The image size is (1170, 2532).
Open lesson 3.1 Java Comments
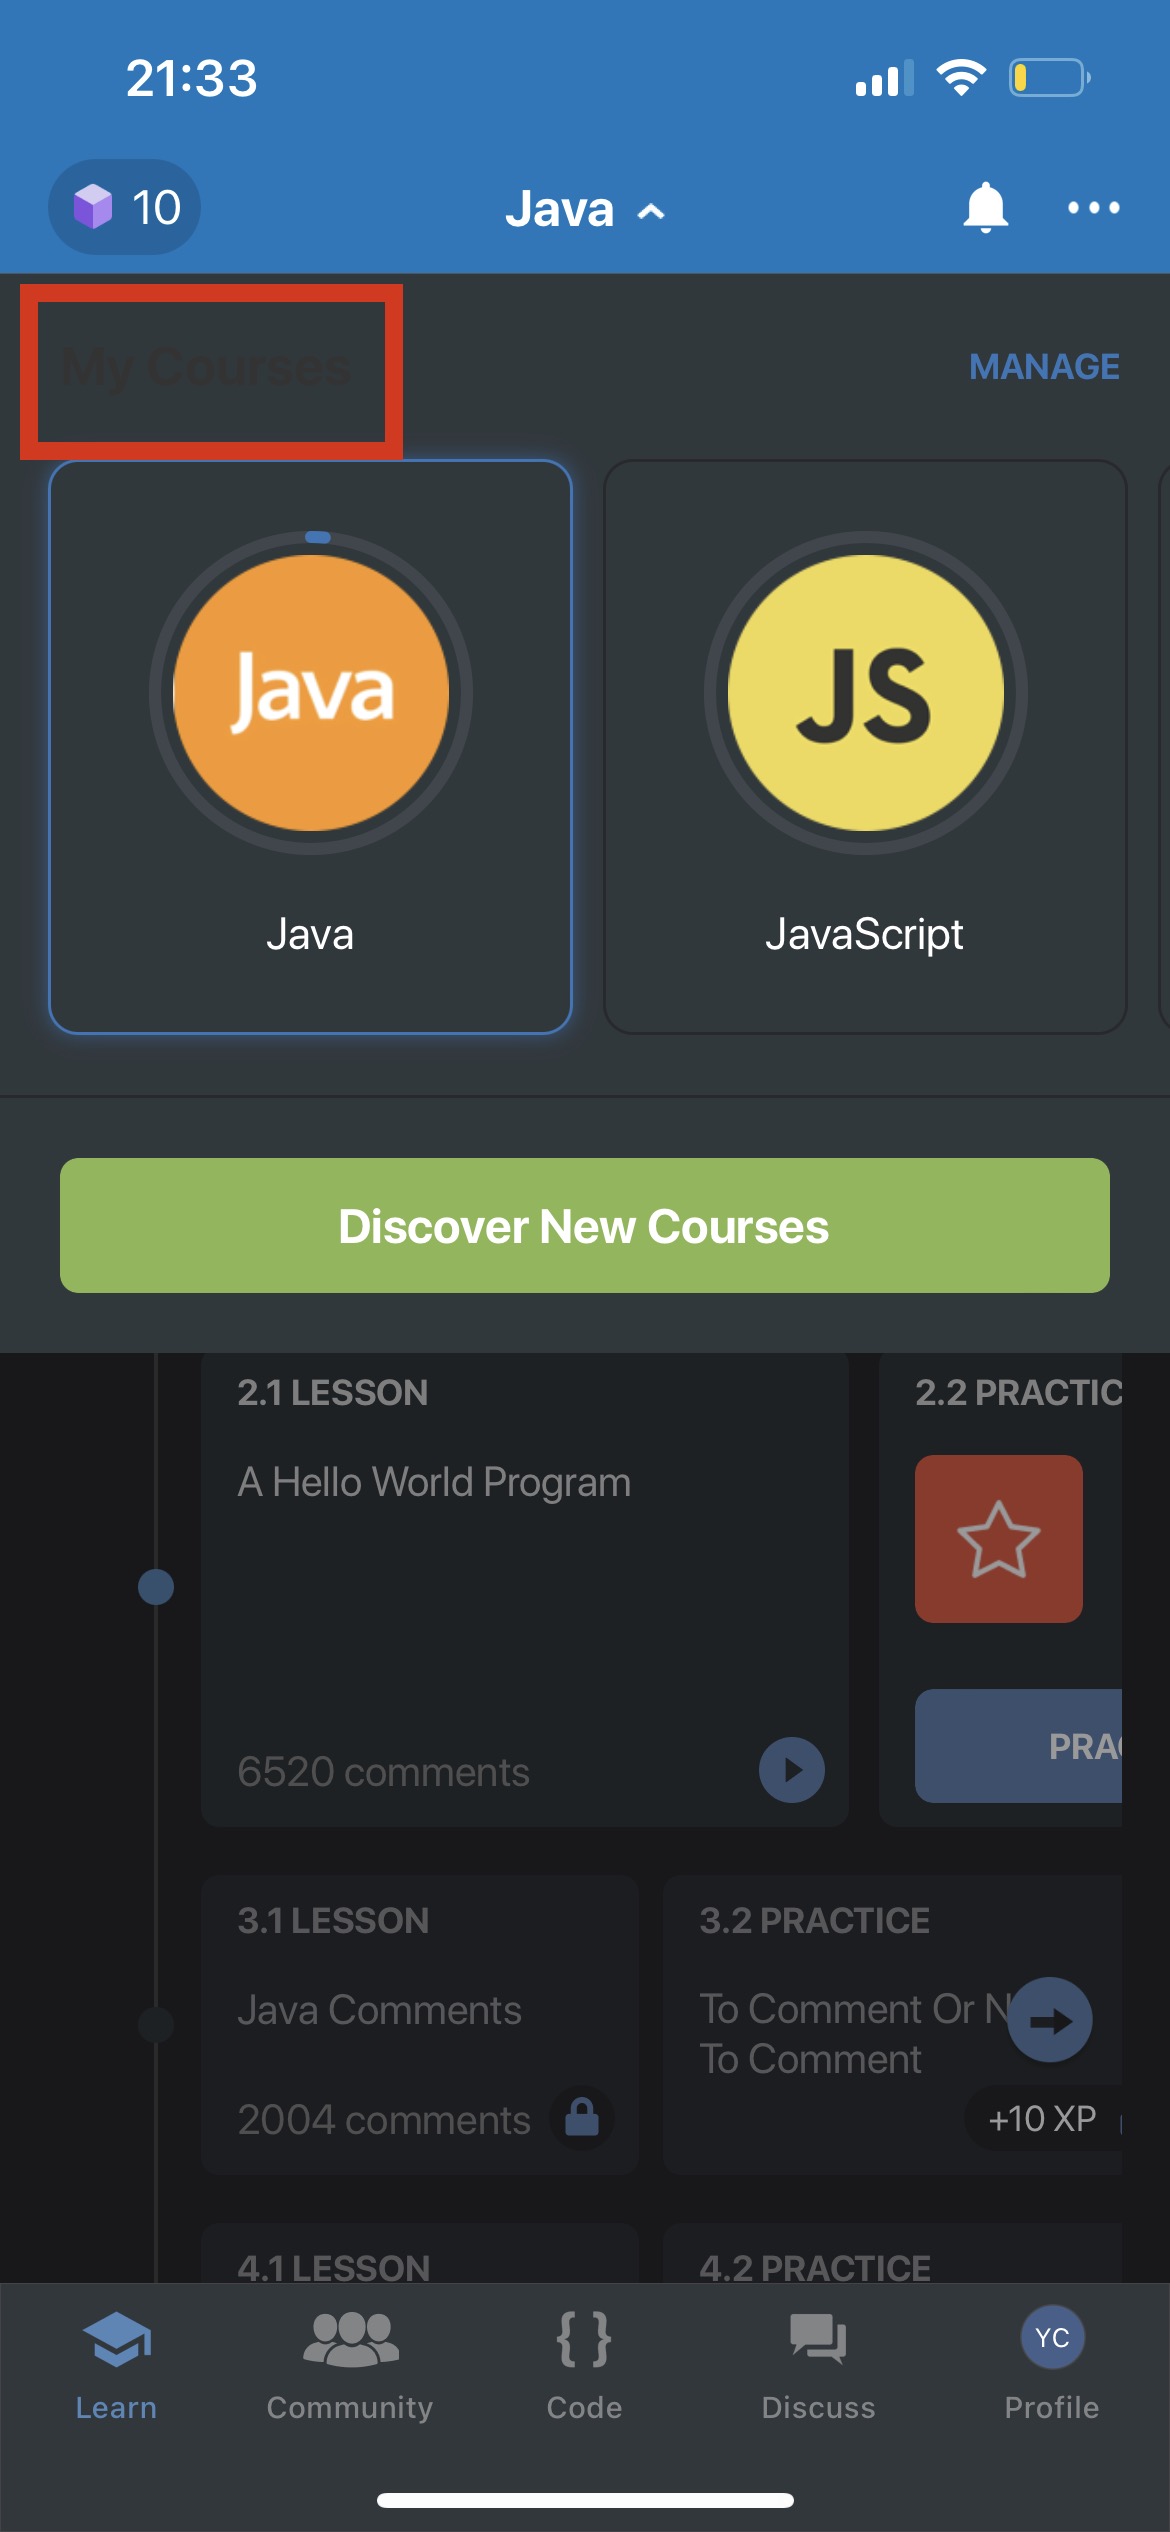[420, 2025]
